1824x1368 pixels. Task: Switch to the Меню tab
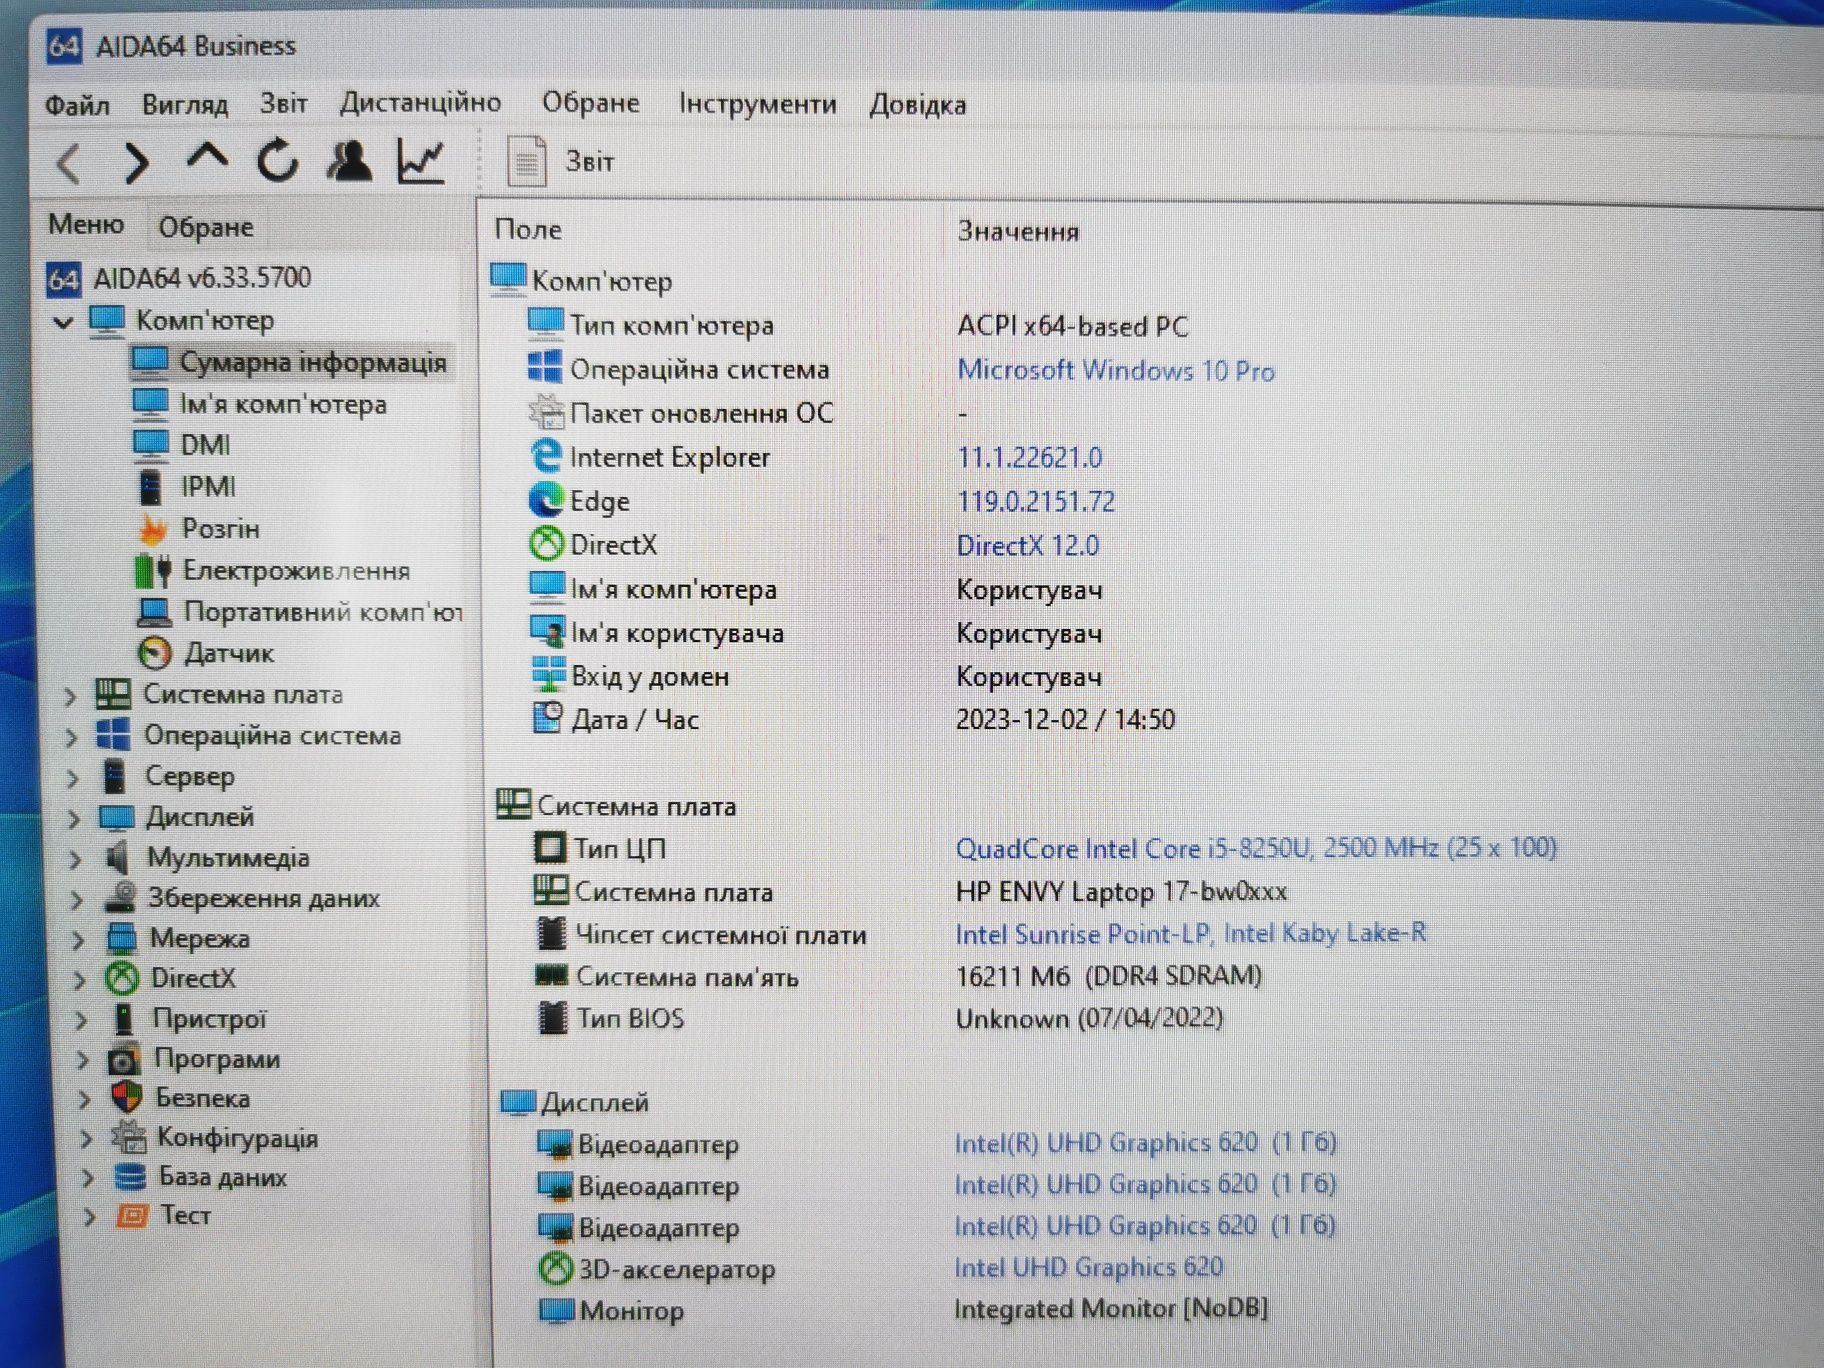[86, 224]
